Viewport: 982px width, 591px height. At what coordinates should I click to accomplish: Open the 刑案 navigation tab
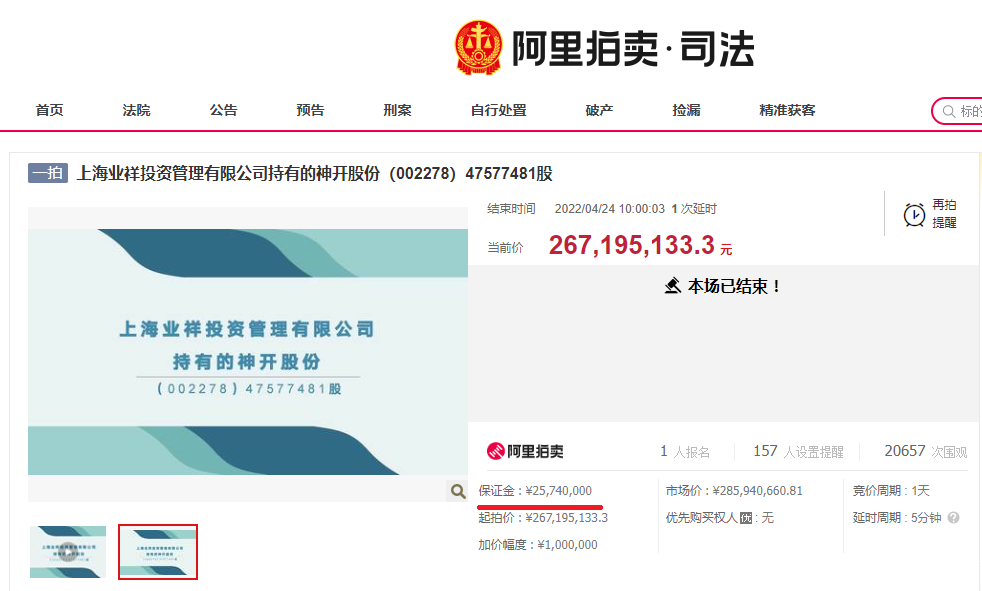(x=398, y=110)
